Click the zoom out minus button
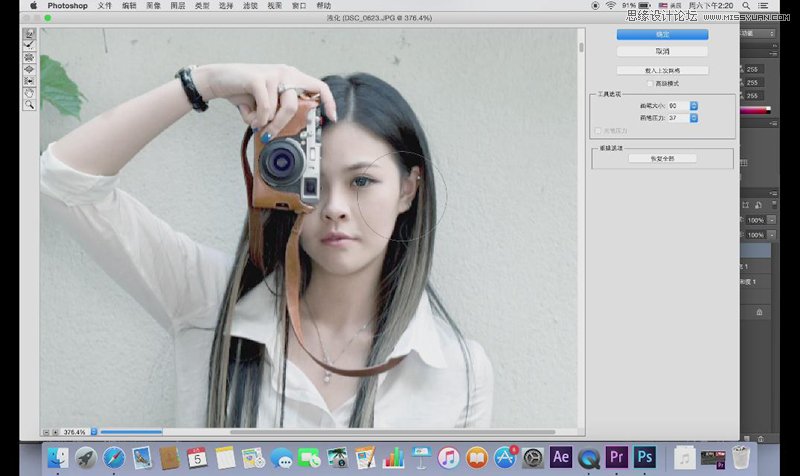Viewport: 800px width, 476px height. coord(46,432)
